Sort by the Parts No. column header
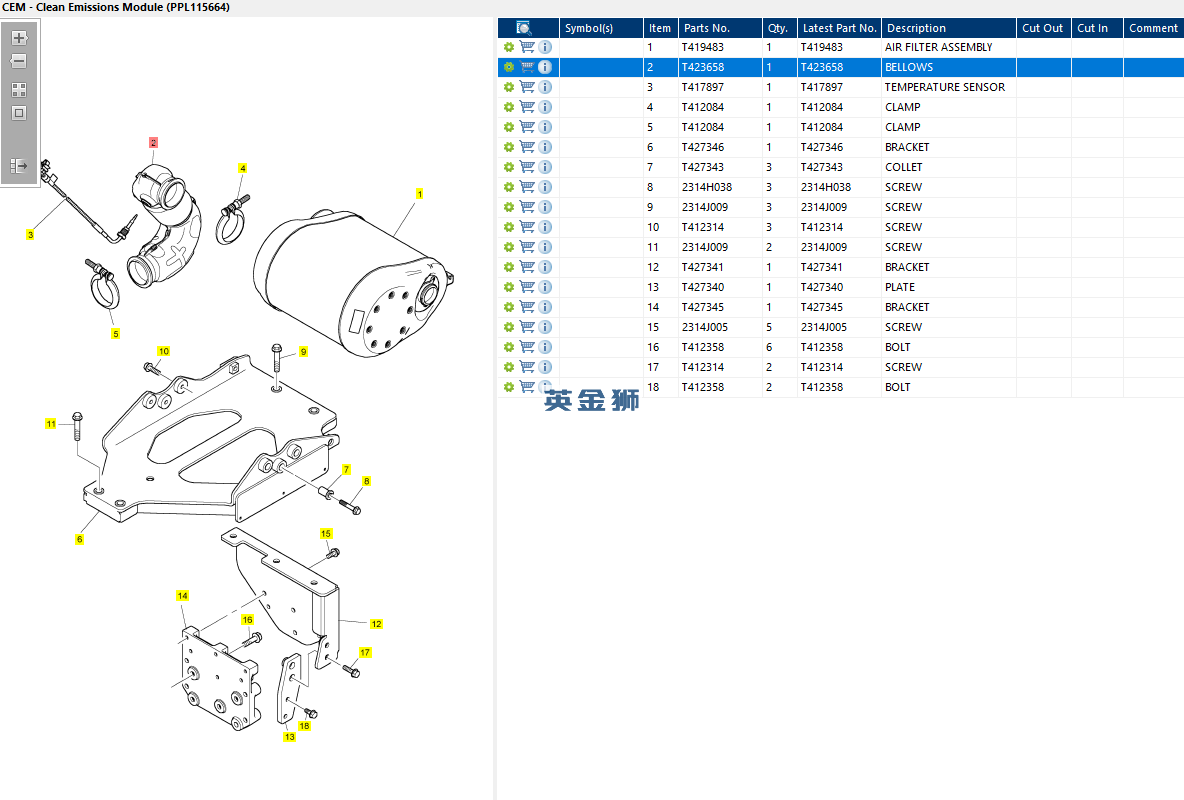Viewport: 1184px width, 800px height. tap(720, 28)
